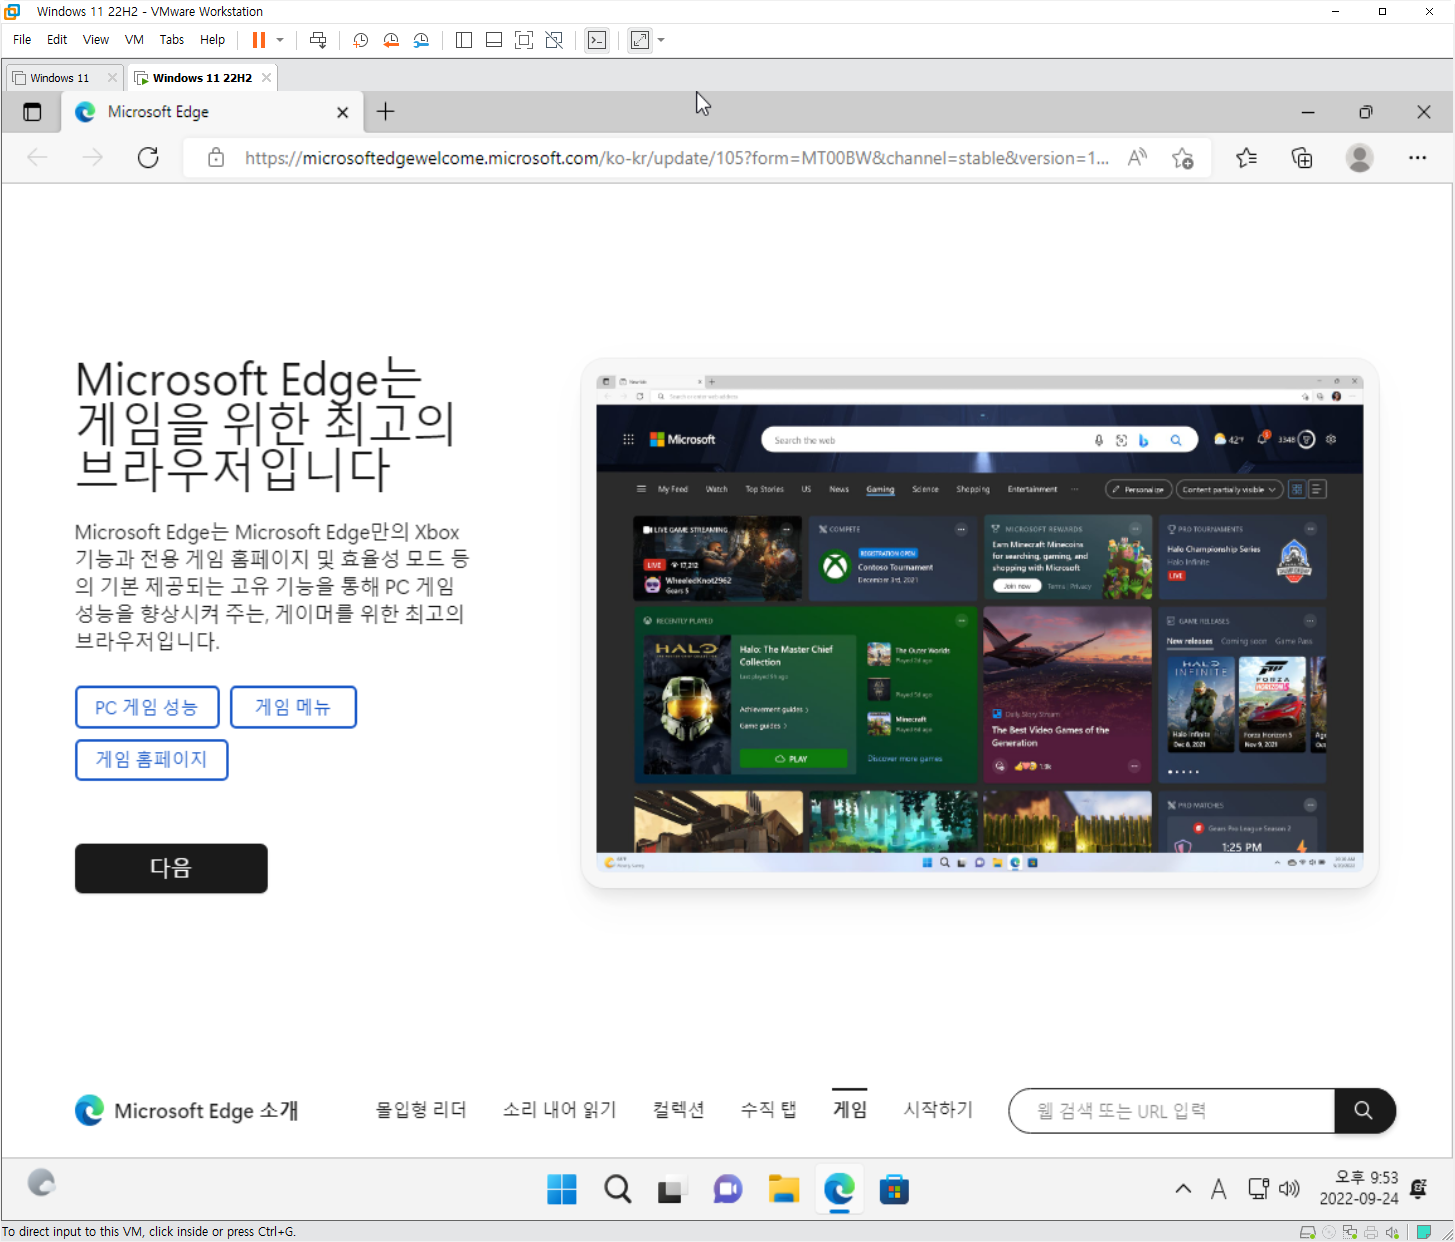
Task: Click the 게임 메뉴 button
Action: point(293,707)
